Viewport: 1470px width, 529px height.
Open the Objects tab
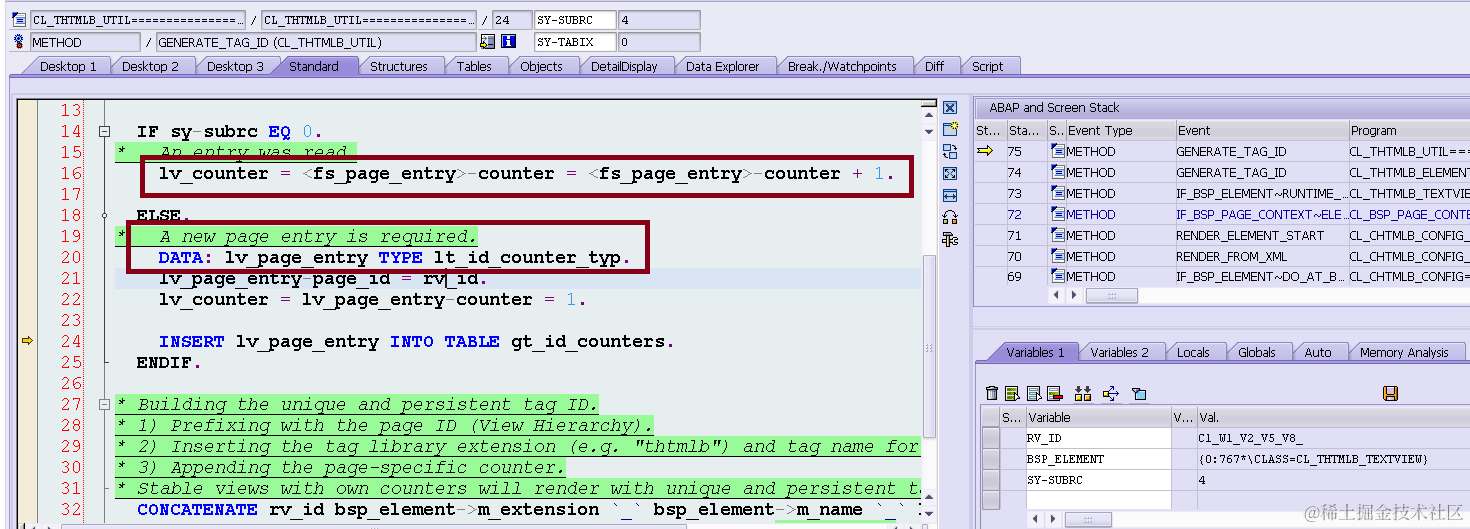click(x=541, y=66)
